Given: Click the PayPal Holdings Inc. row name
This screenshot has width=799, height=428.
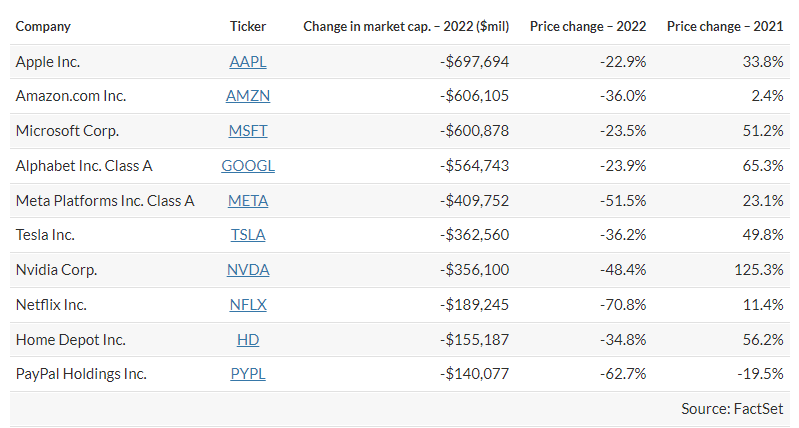Looking at the screenshot, I should (x=81, y=374).
